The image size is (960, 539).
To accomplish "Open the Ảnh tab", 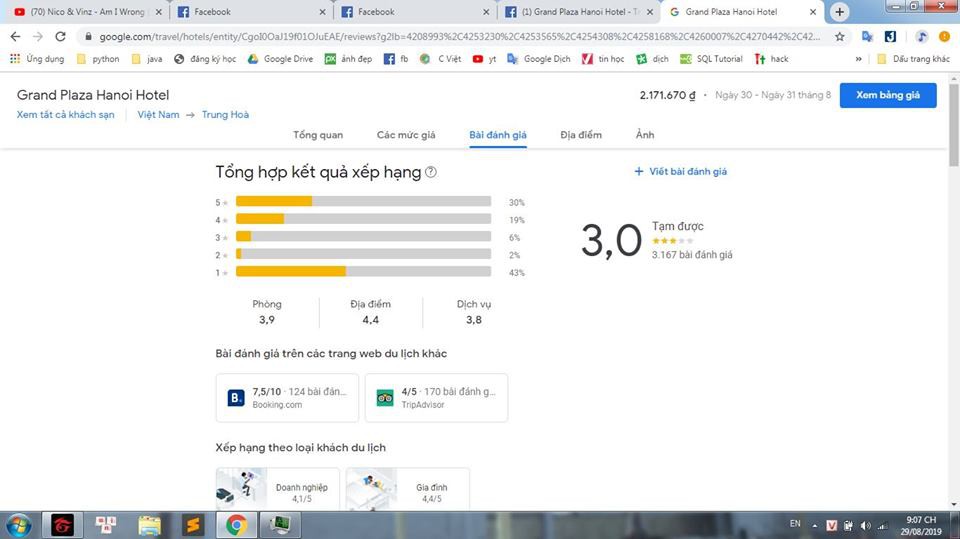I will click(x=645, y=135).
